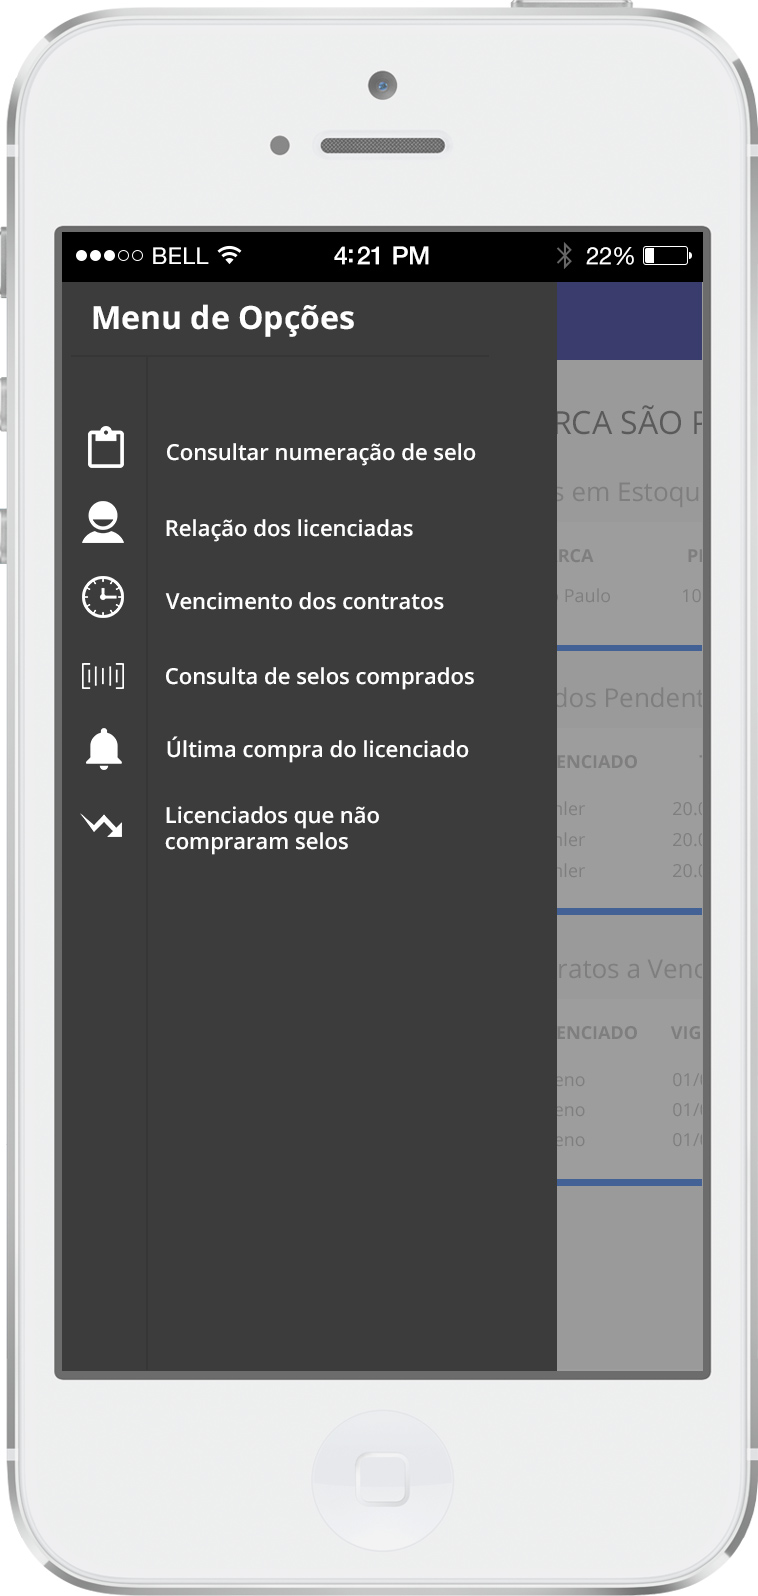This screenshot has height=1596, width=758.
Task: Open Licenciados que não compraram selos
Action: pyautogui.click(x=272, y=828)
